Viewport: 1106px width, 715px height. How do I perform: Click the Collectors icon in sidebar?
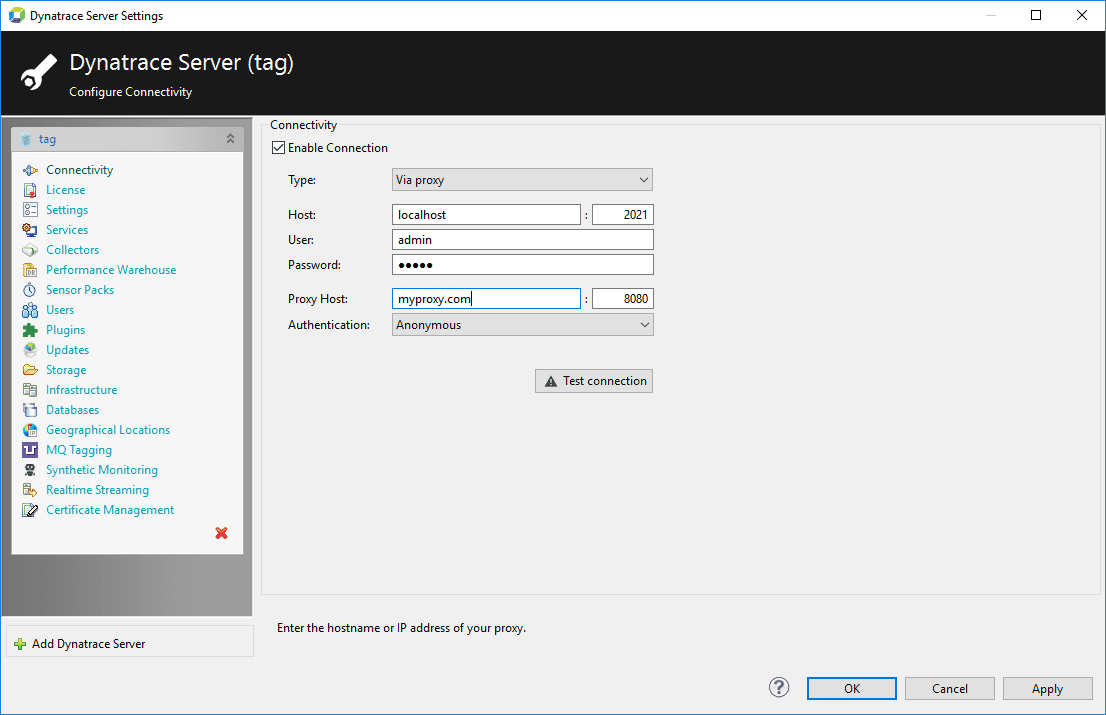30,250
